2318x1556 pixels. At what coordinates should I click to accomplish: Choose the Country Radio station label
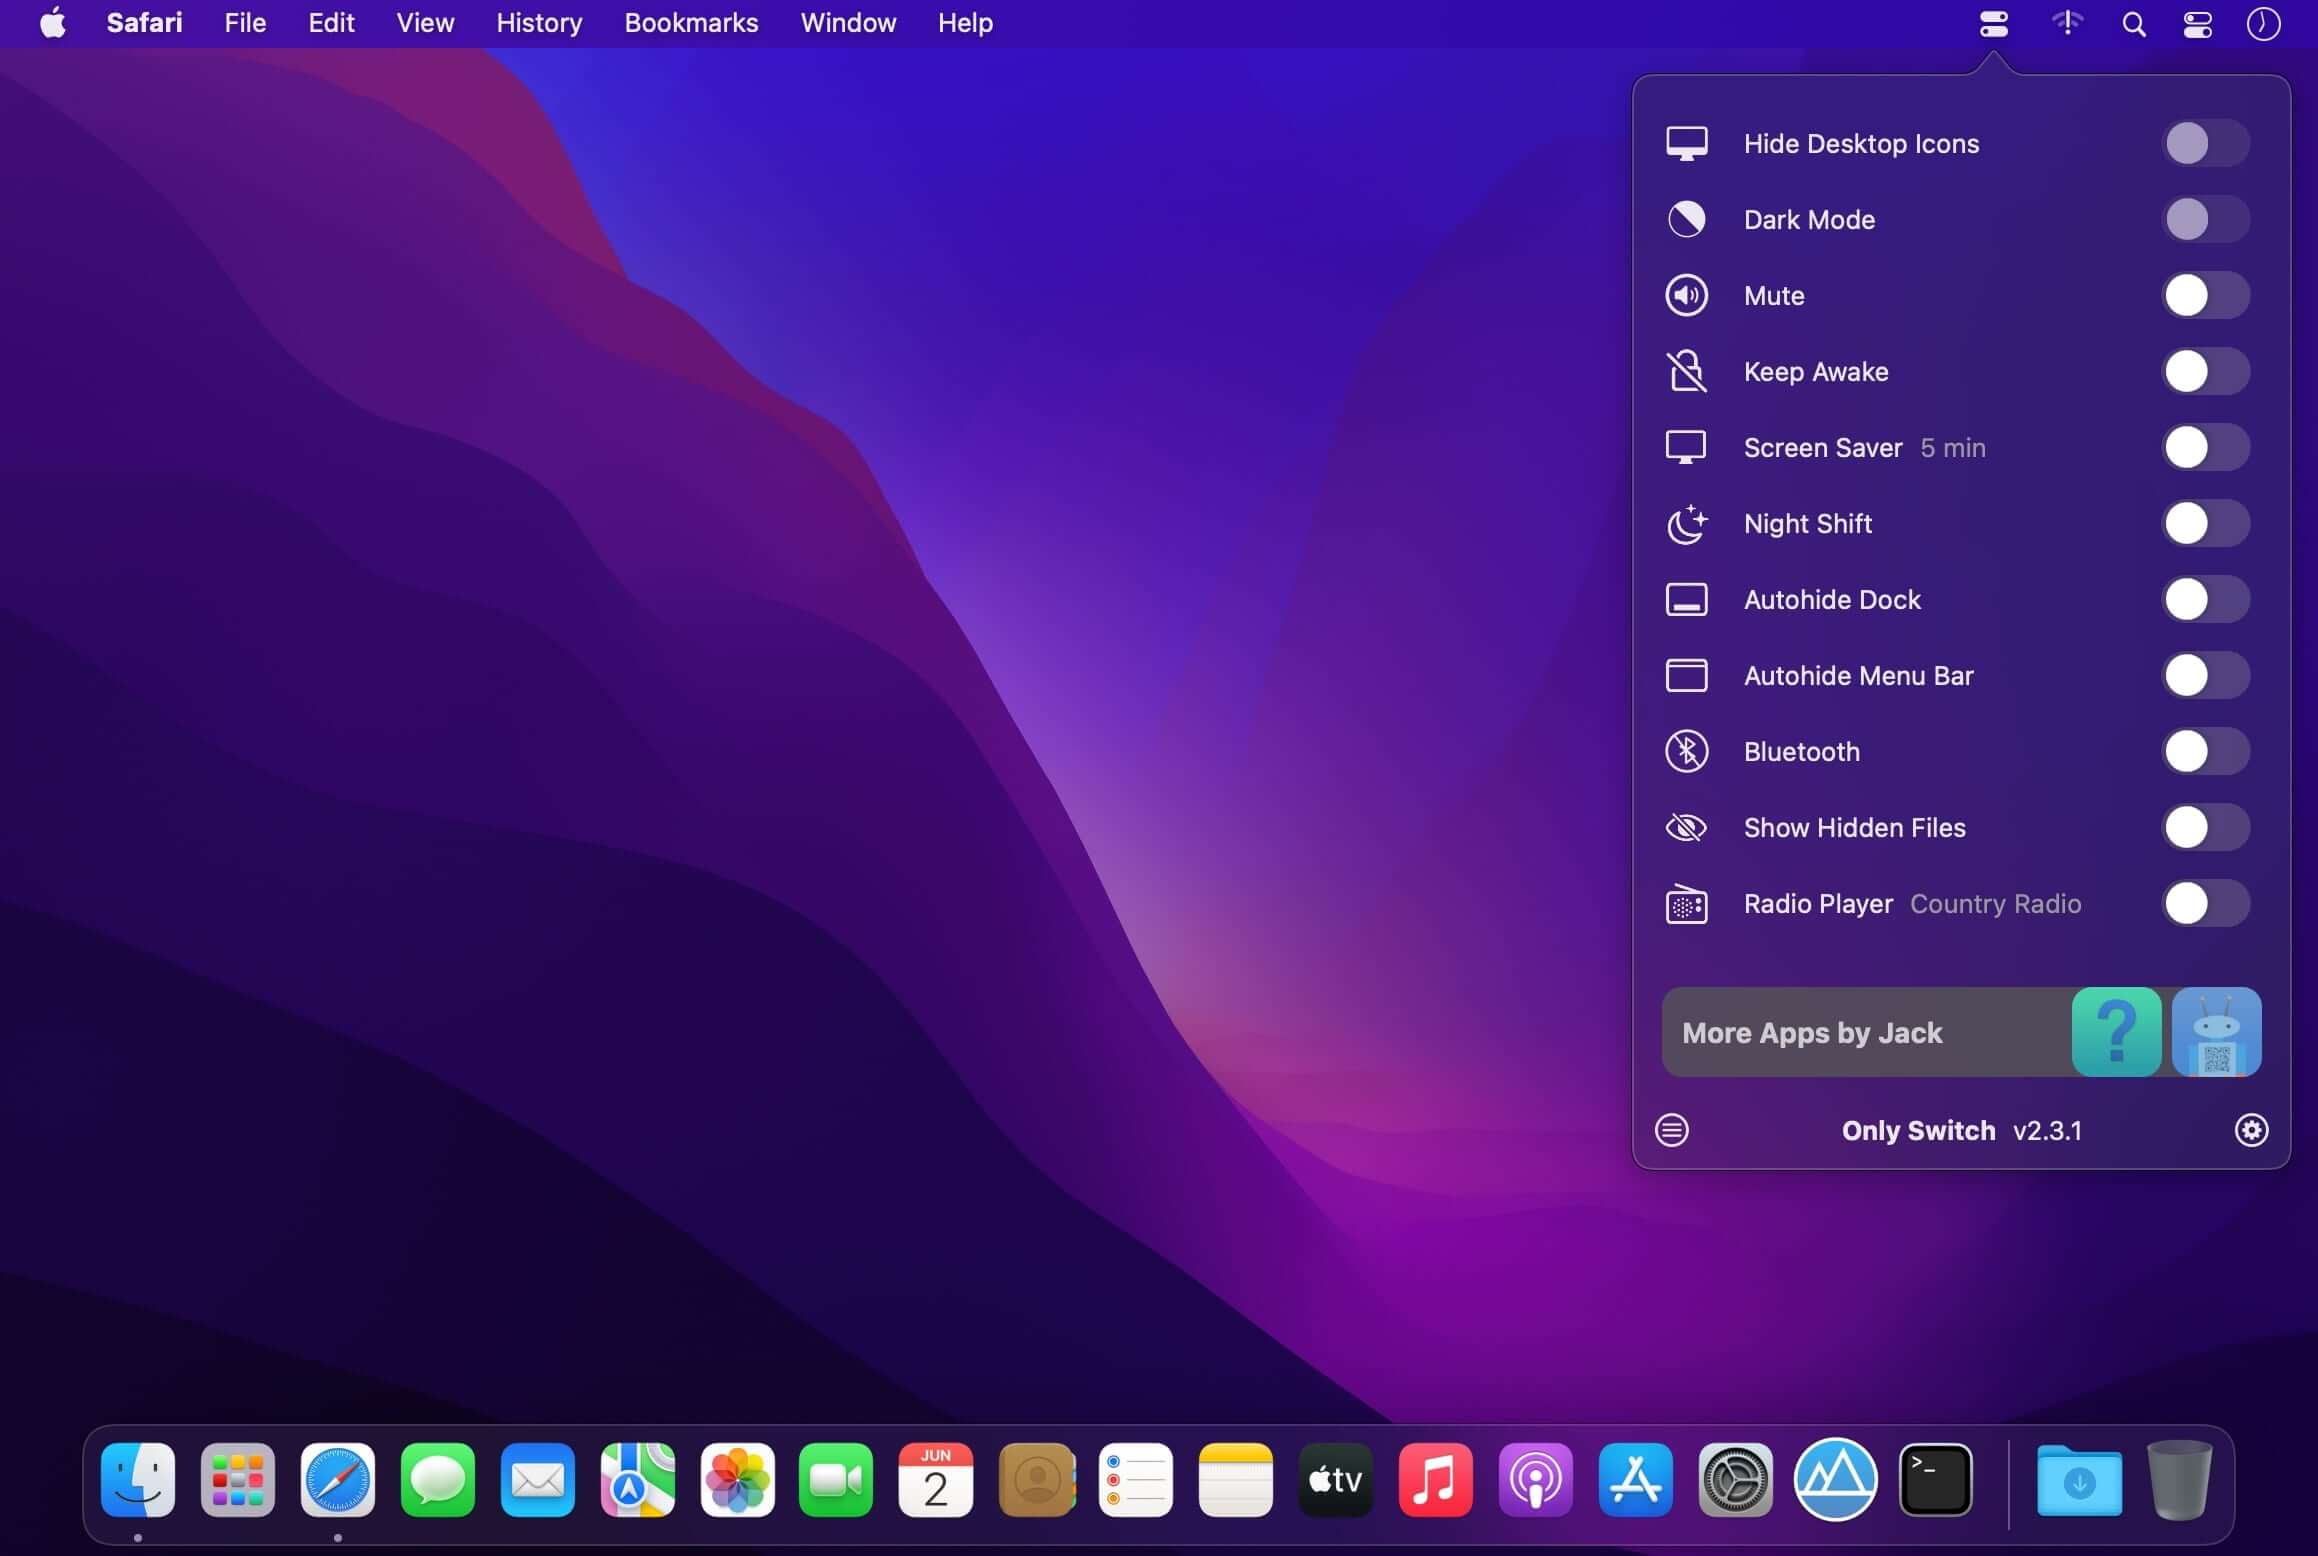1995,904
